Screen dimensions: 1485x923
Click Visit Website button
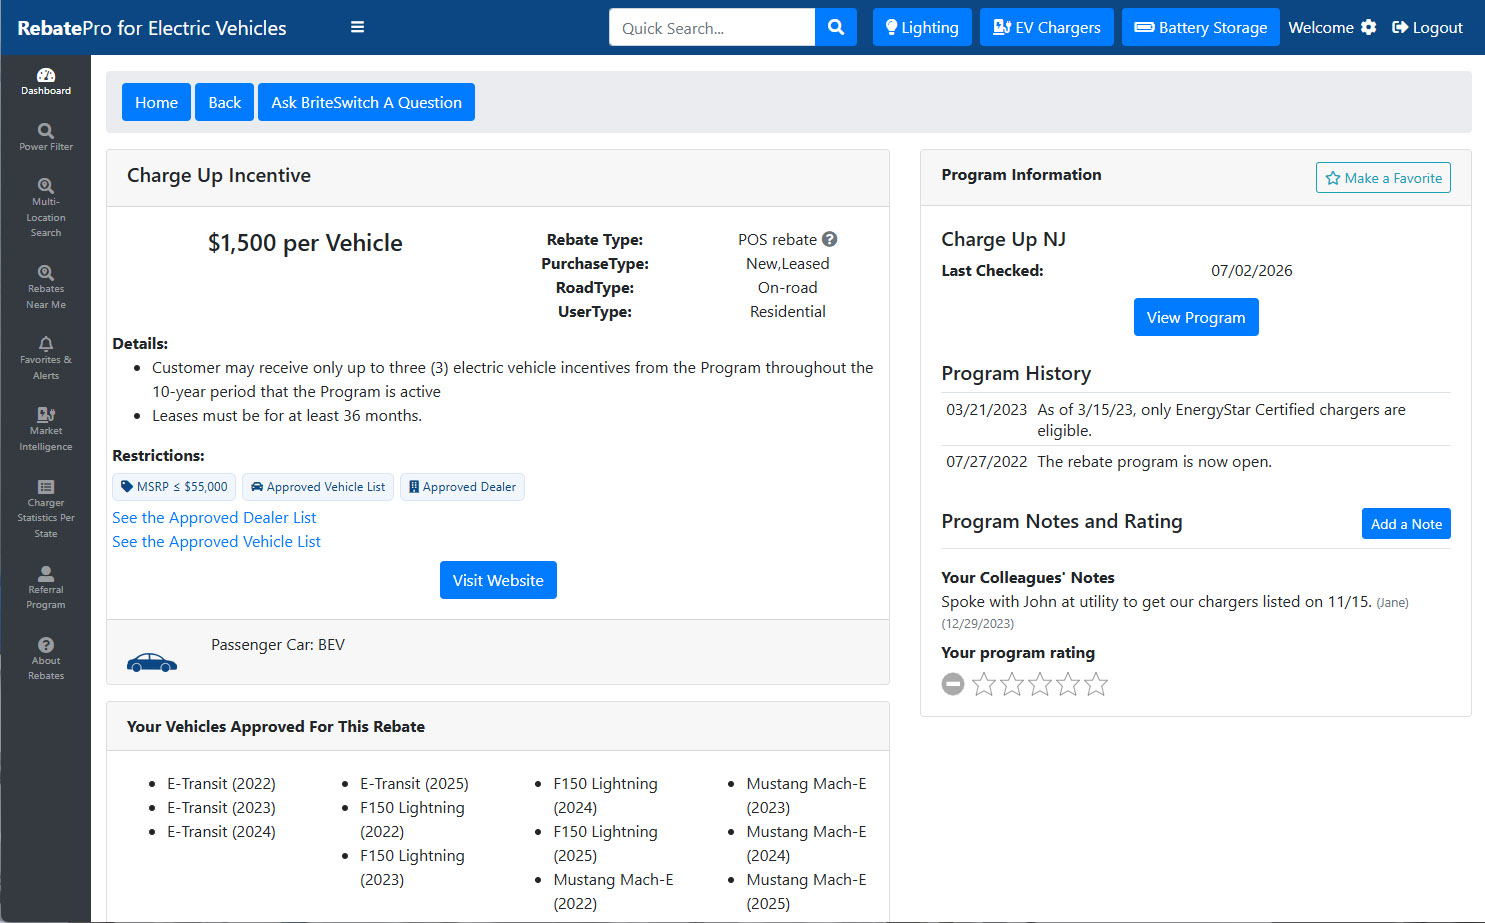point(498,580)
